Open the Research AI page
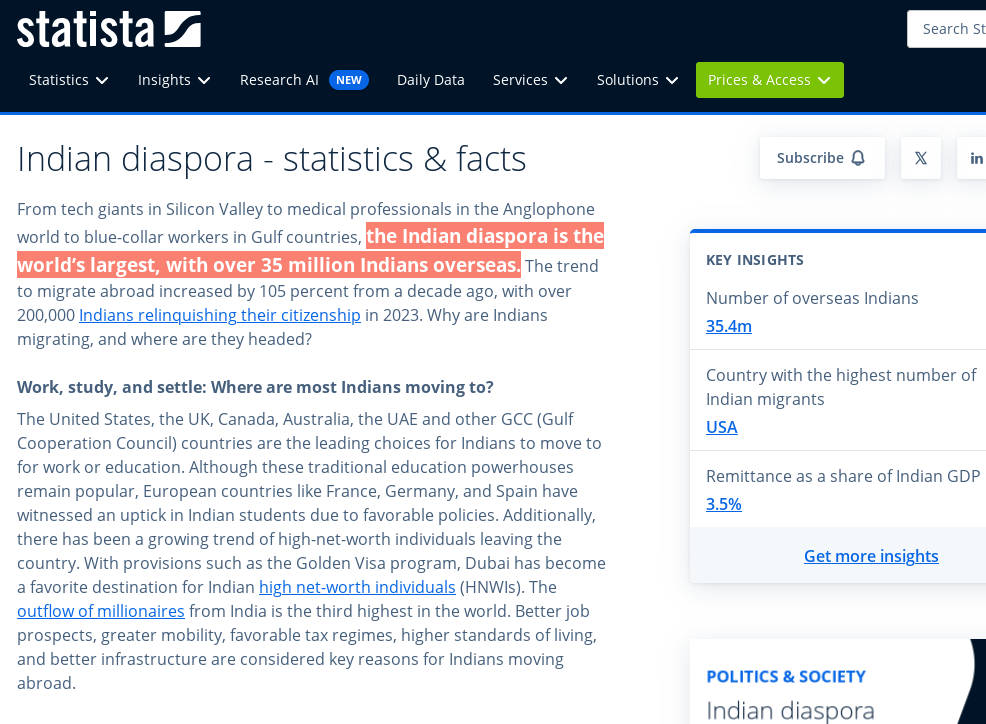986x724 pixels. pyautogui.click(x=279, y=80)
